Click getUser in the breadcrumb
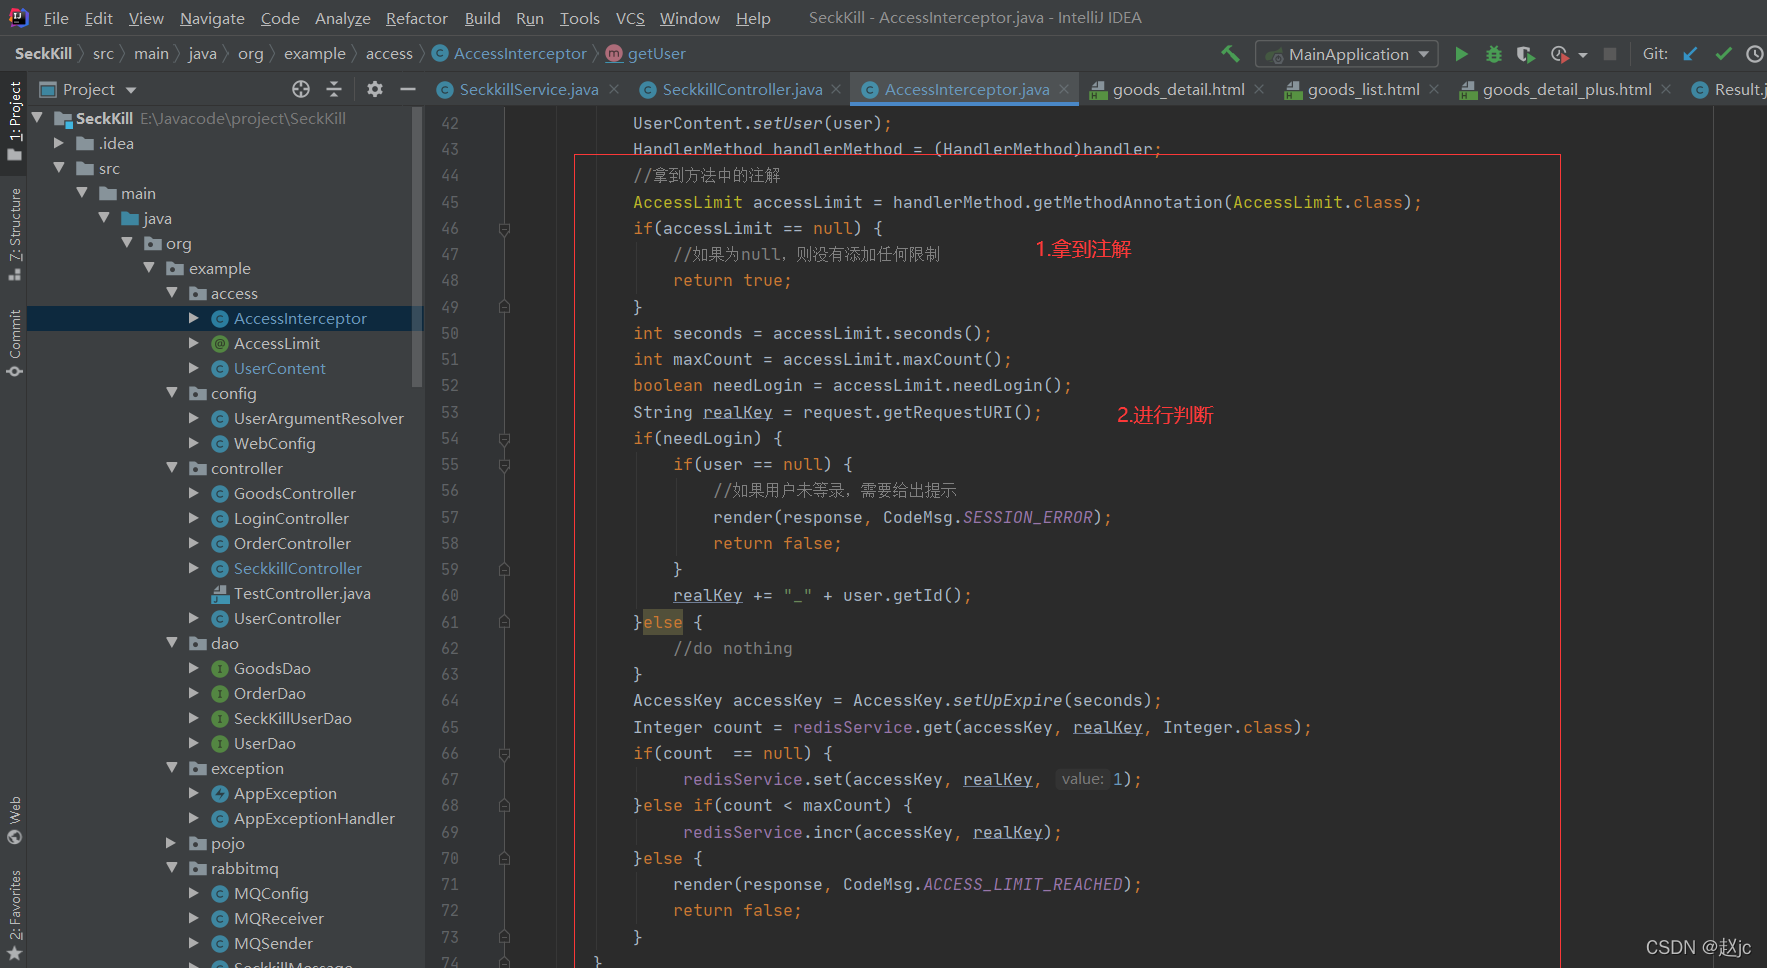Viewport: 1767px width, 968px height. tap(656, 54)
